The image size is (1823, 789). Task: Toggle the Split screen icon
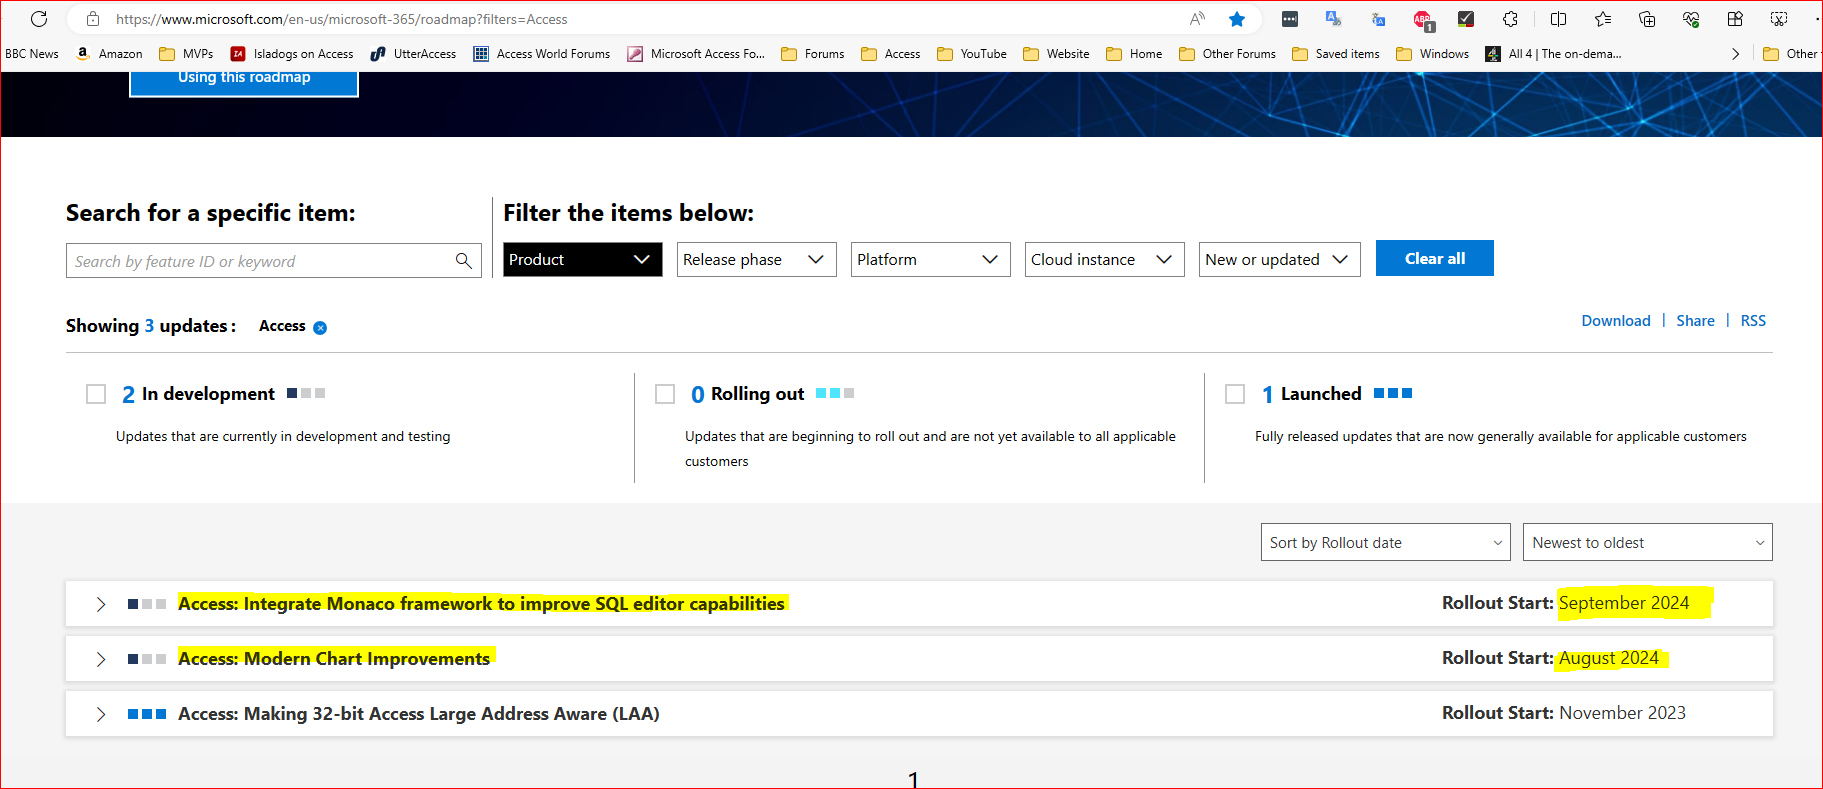click(1558, 19)
